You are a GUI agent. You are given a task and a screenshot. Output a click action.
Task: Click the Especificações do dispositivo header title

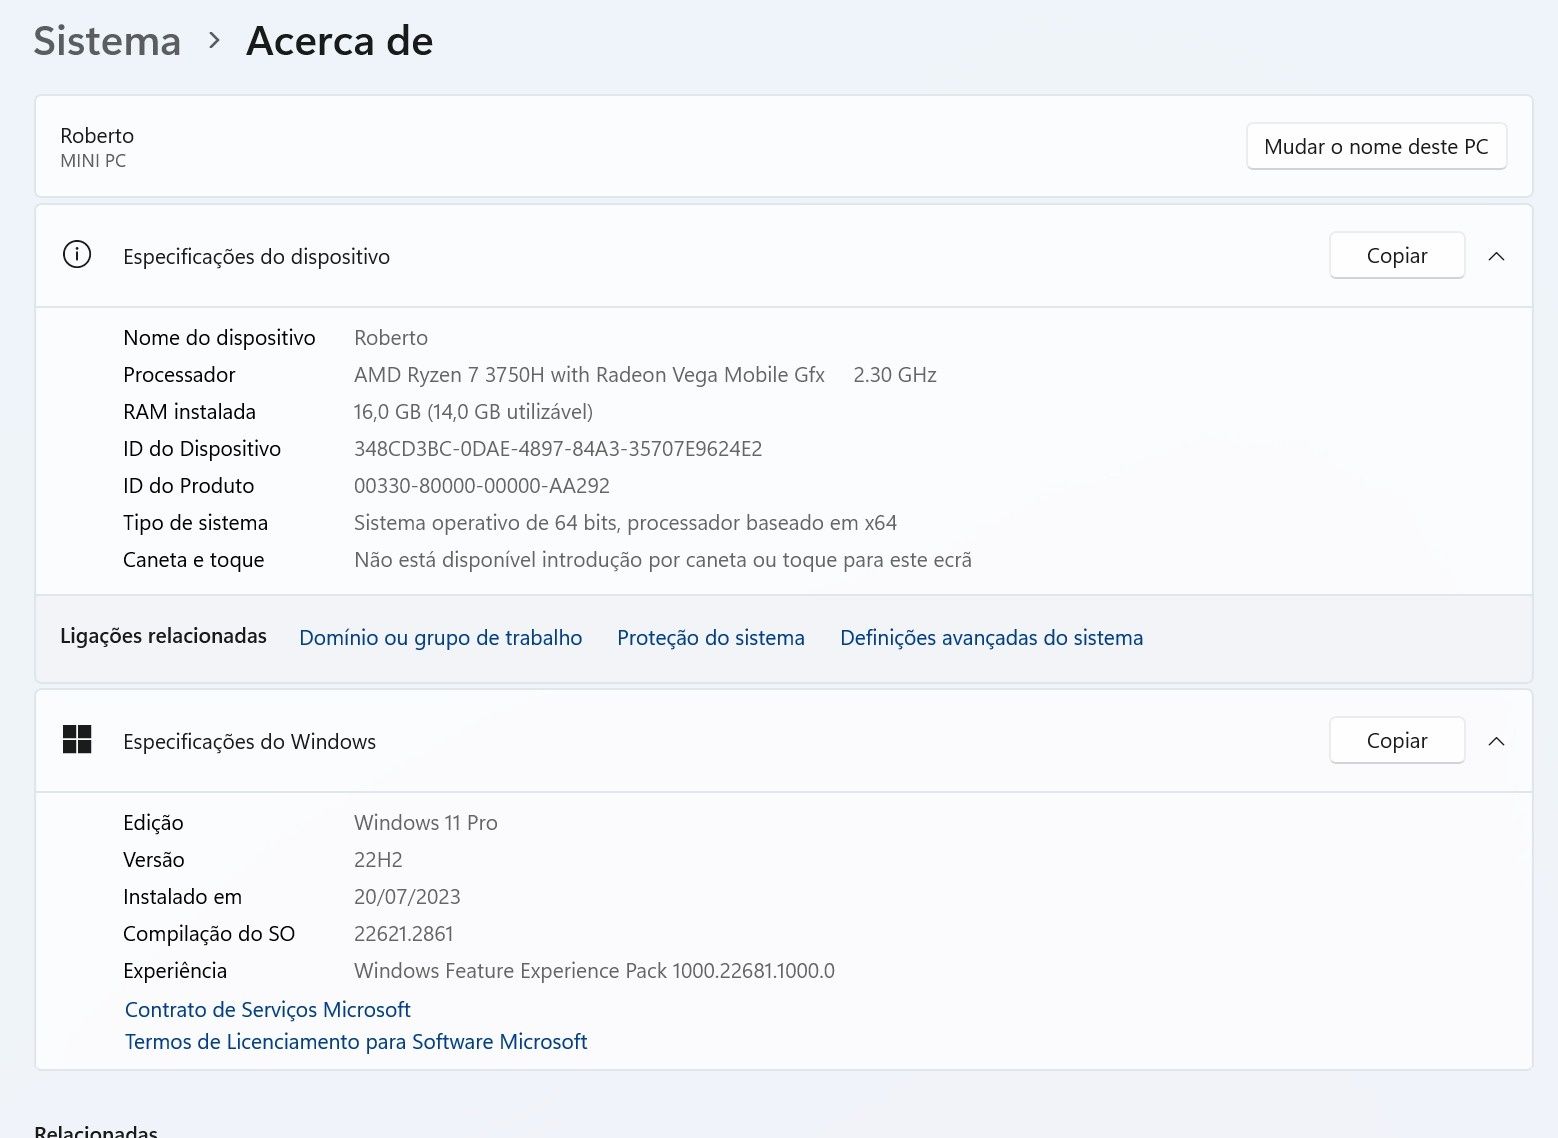click(x=256, y=257)
